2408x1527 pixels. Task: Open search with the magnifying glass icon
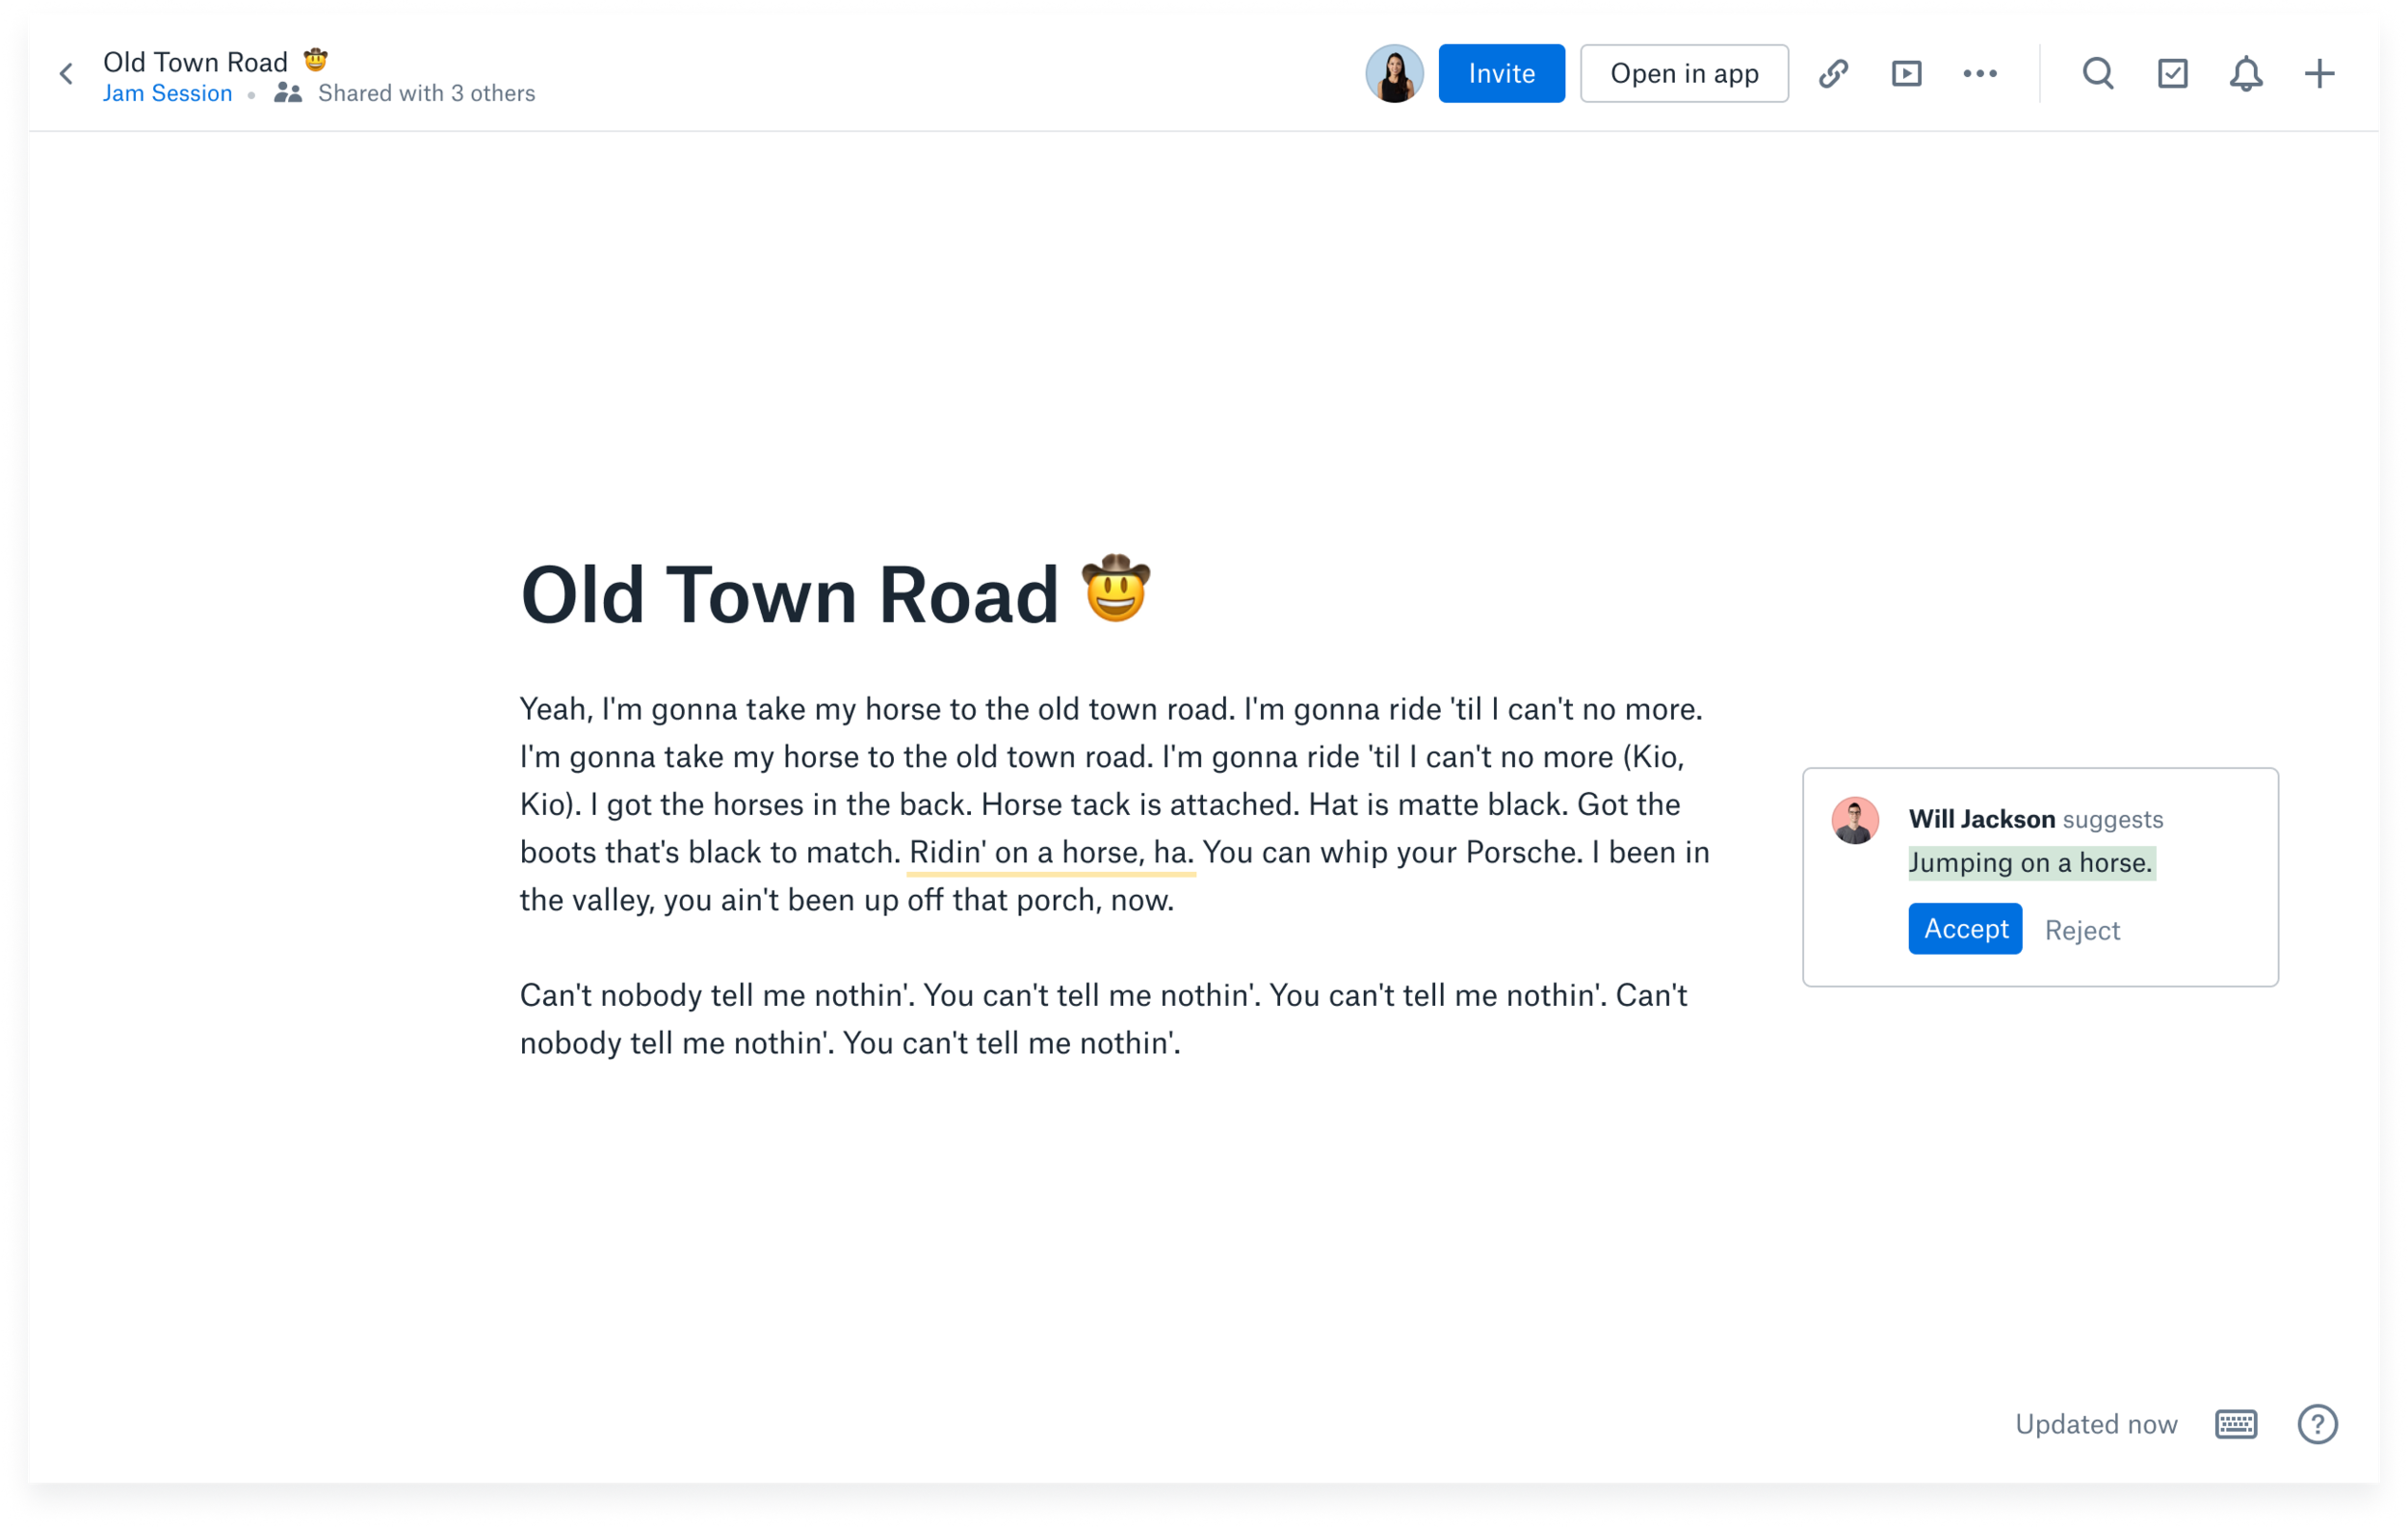2098,74
